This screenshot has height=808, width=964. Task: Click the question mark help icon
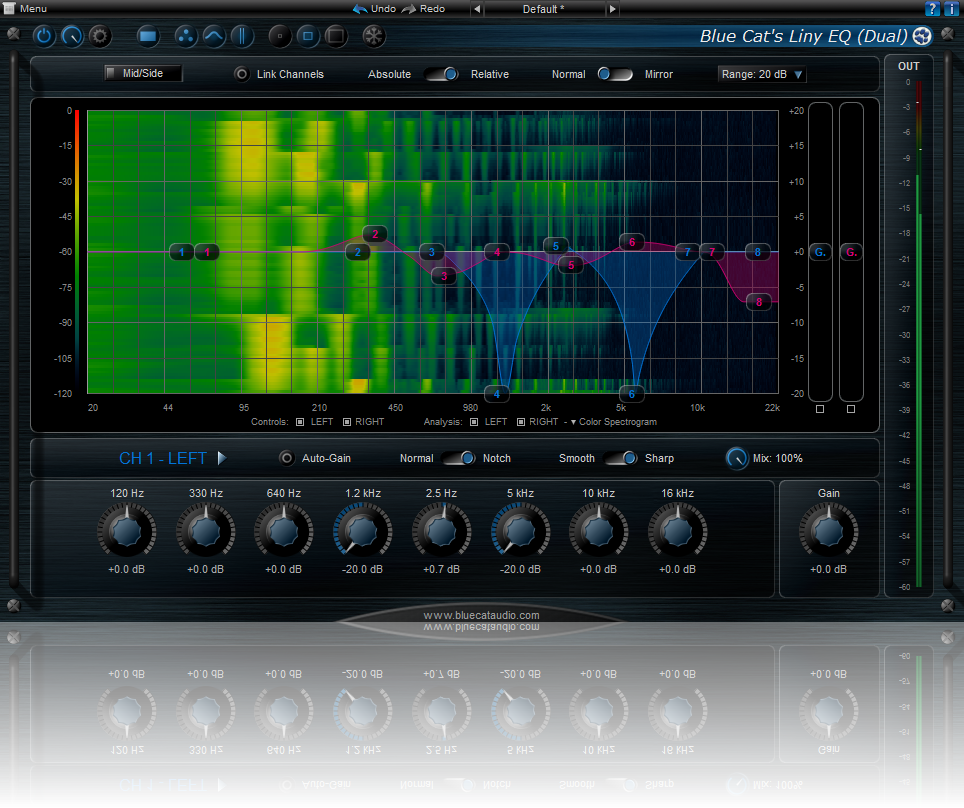(x=932, y=8)
